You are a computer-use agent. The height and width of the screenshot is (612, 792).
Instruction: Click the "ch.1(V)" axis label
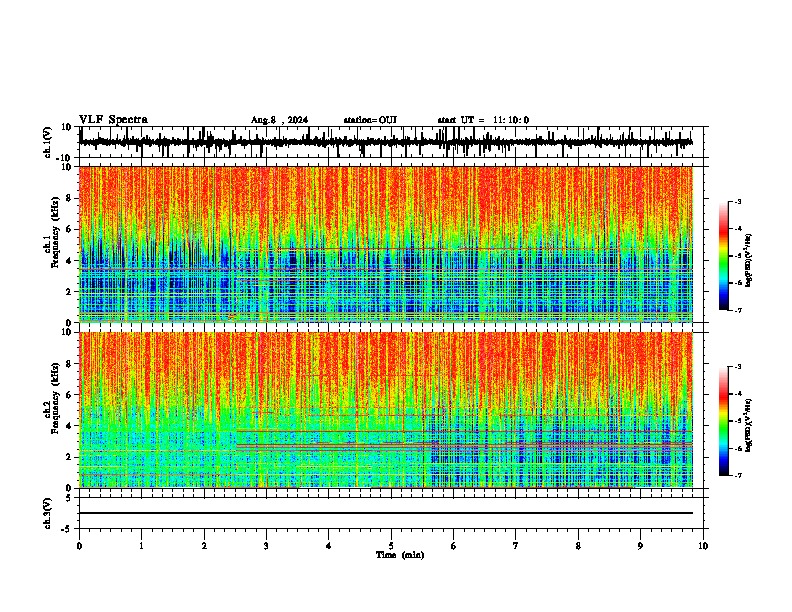[x=48, y=142]
